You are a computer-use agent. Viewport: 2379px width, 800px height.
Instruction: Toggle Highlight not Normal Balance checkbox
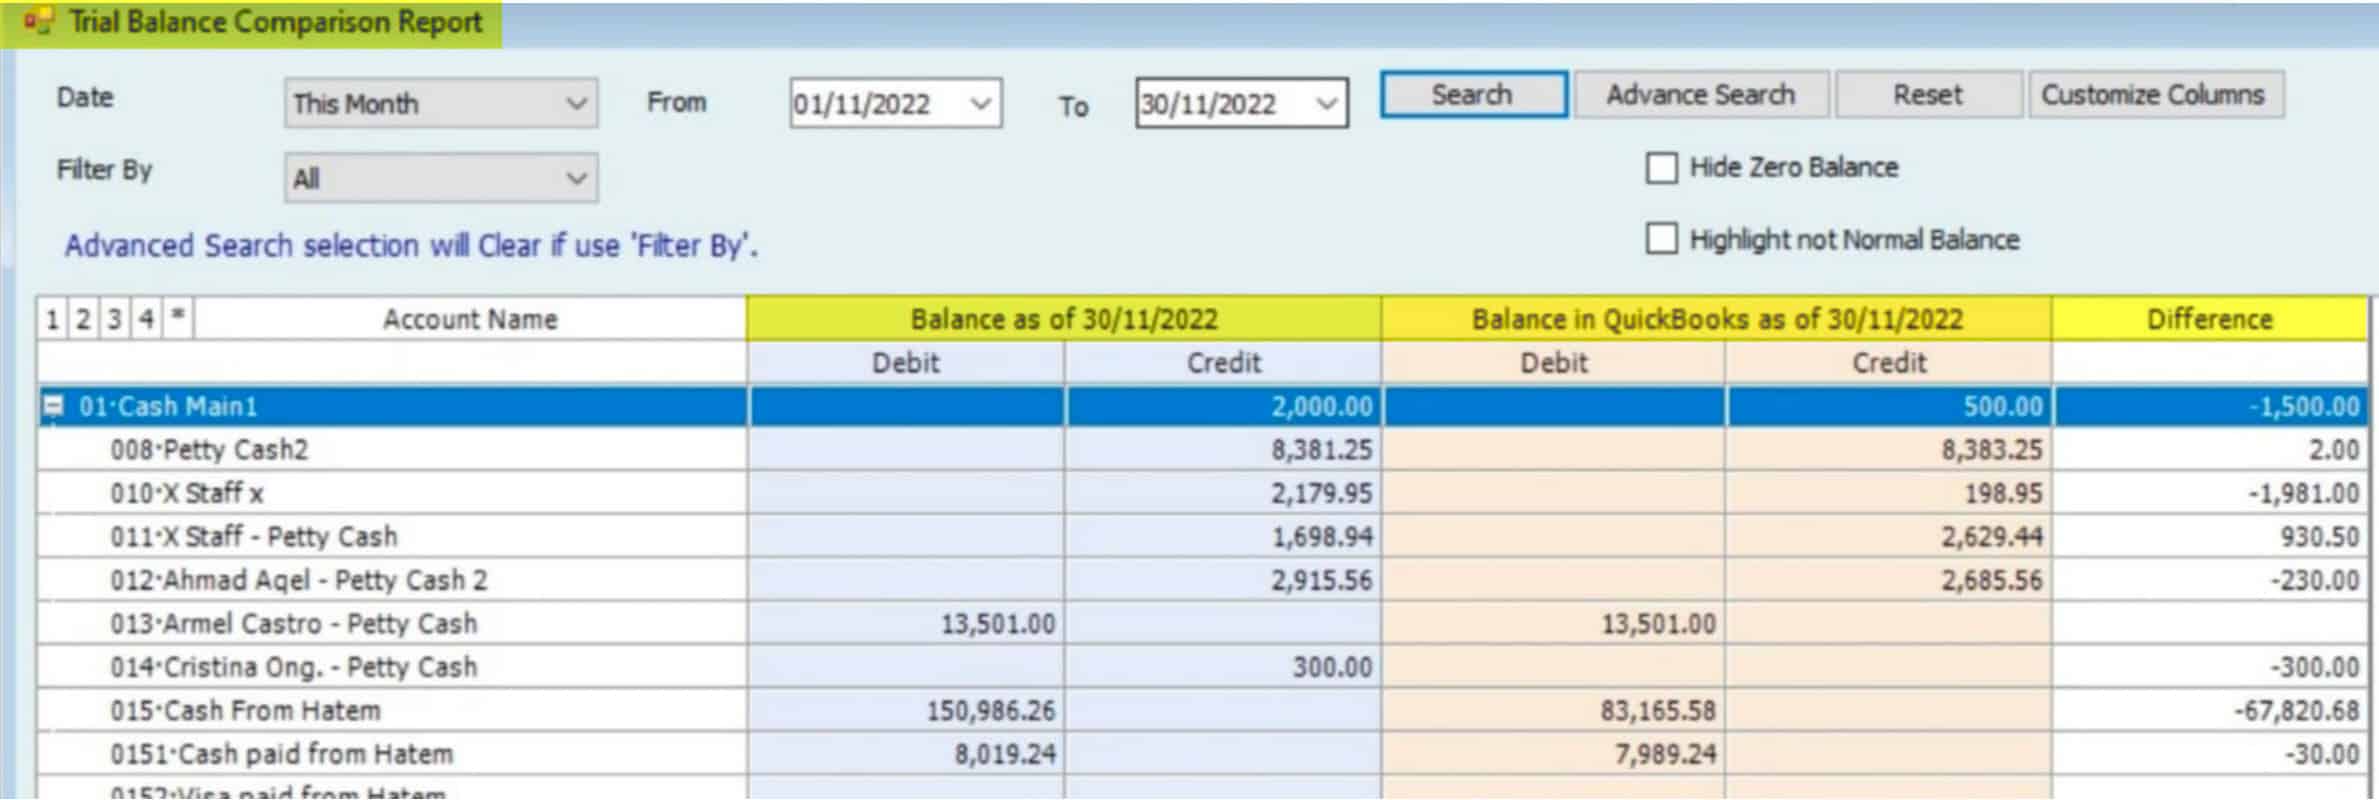[x=1661, y=240]
